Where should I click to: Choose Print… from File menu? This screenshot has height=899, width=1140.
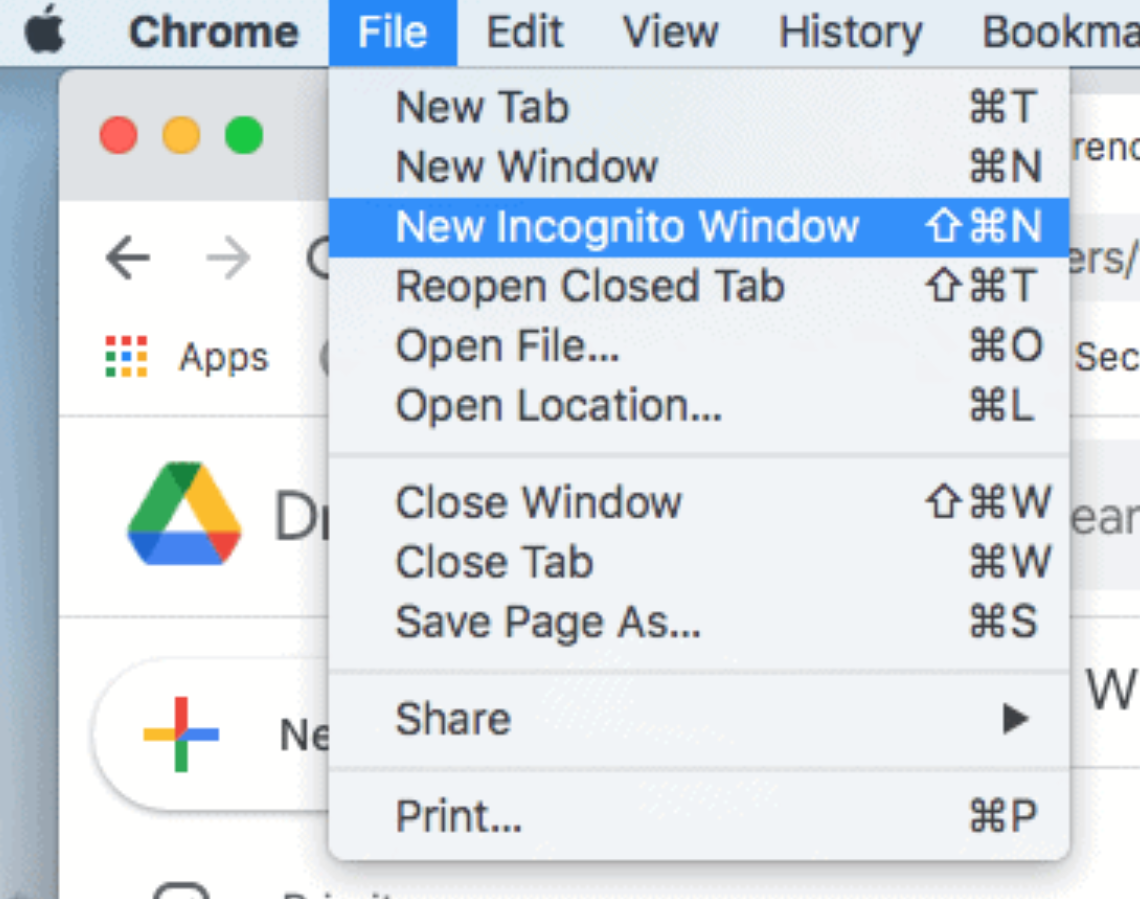(458, 816)
